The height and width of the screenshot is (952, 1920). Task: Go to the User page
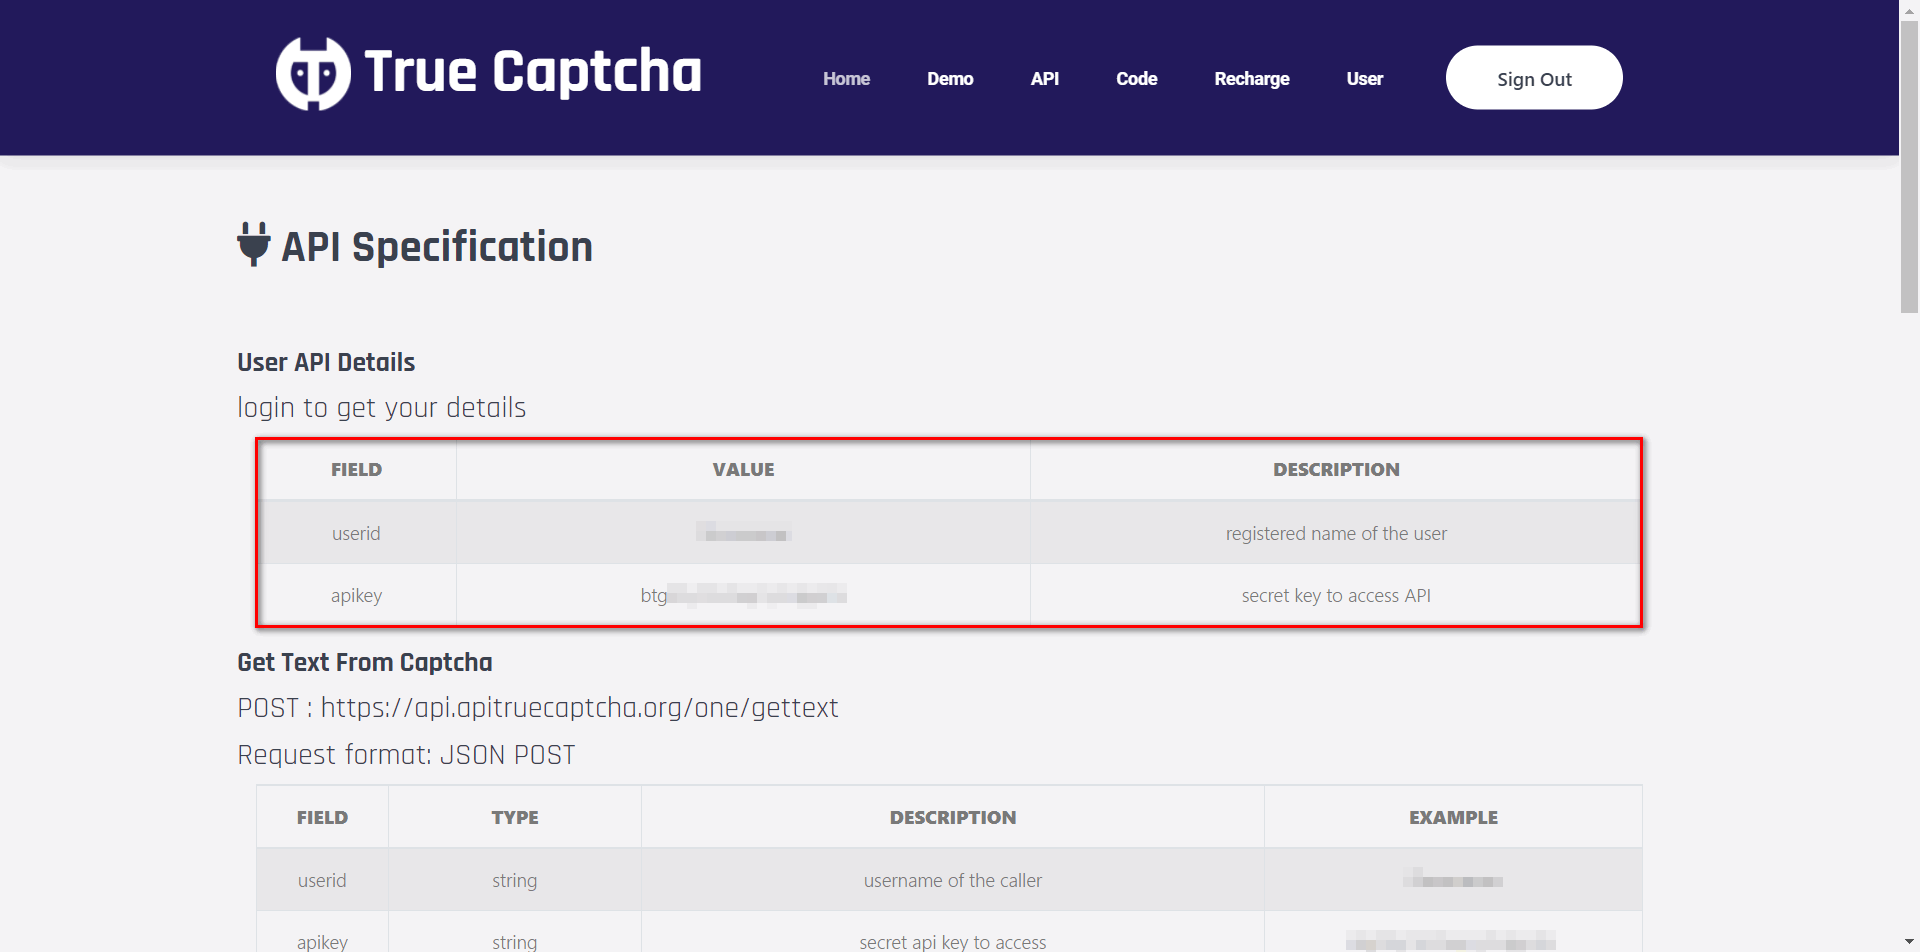pyautogui.click(x=1364, y=79)
